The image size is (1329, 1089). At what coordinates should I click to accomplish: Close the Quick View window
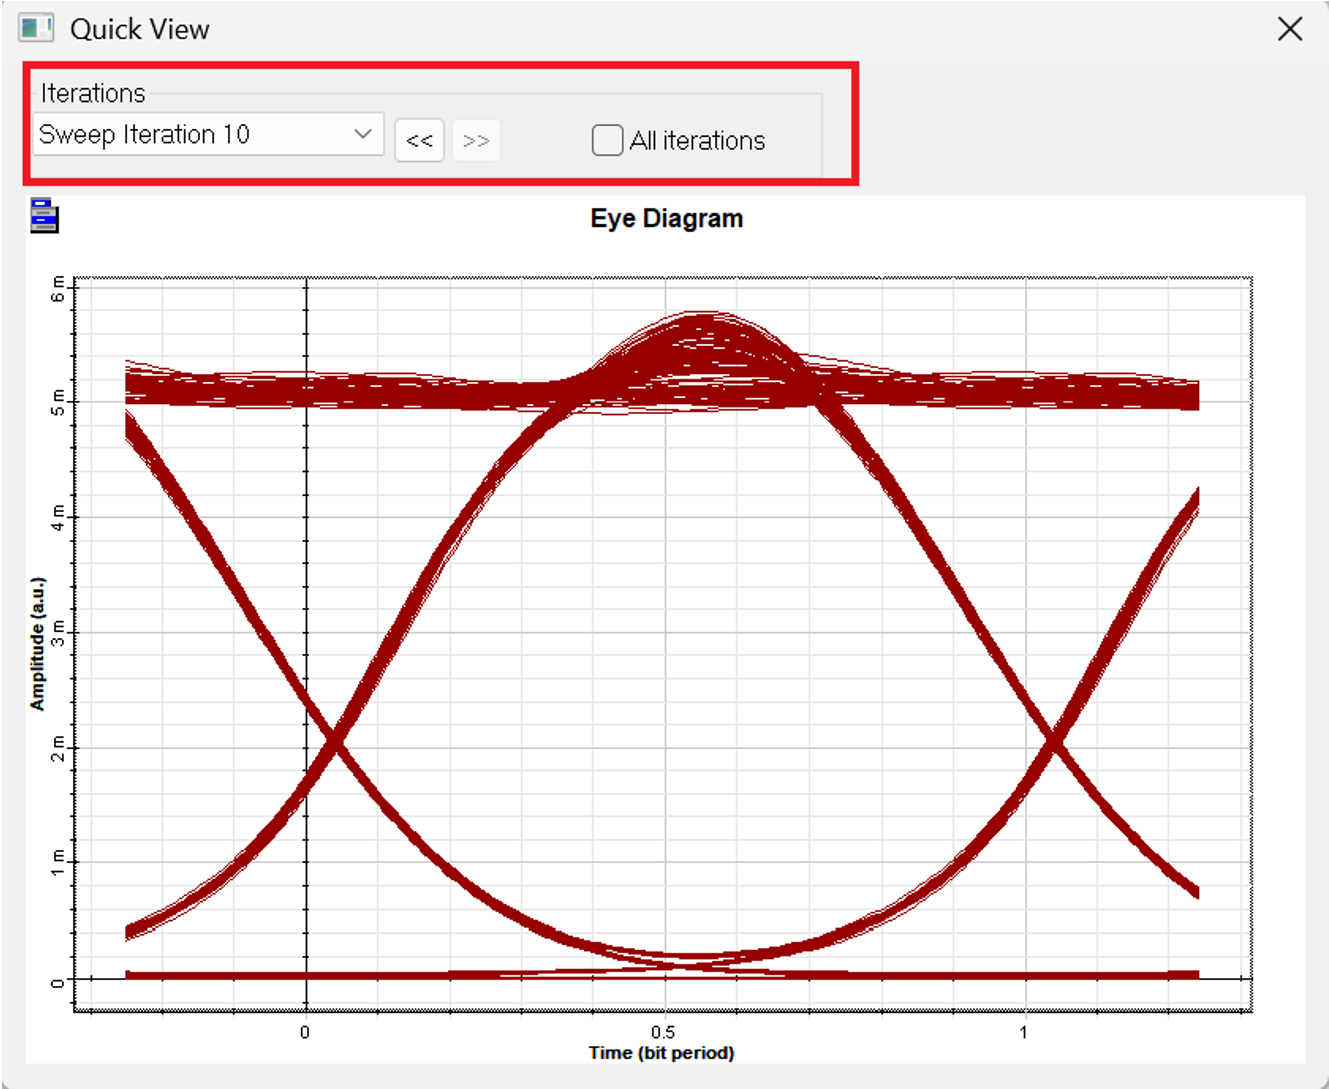point(1290,29)
